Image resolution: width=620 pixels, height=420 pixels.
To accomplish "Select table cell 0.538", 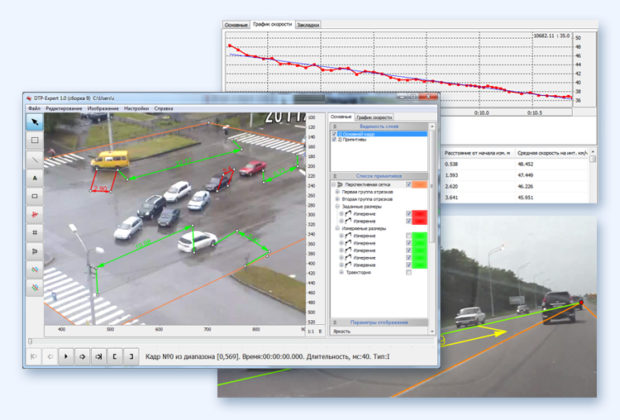I will 451,164.
